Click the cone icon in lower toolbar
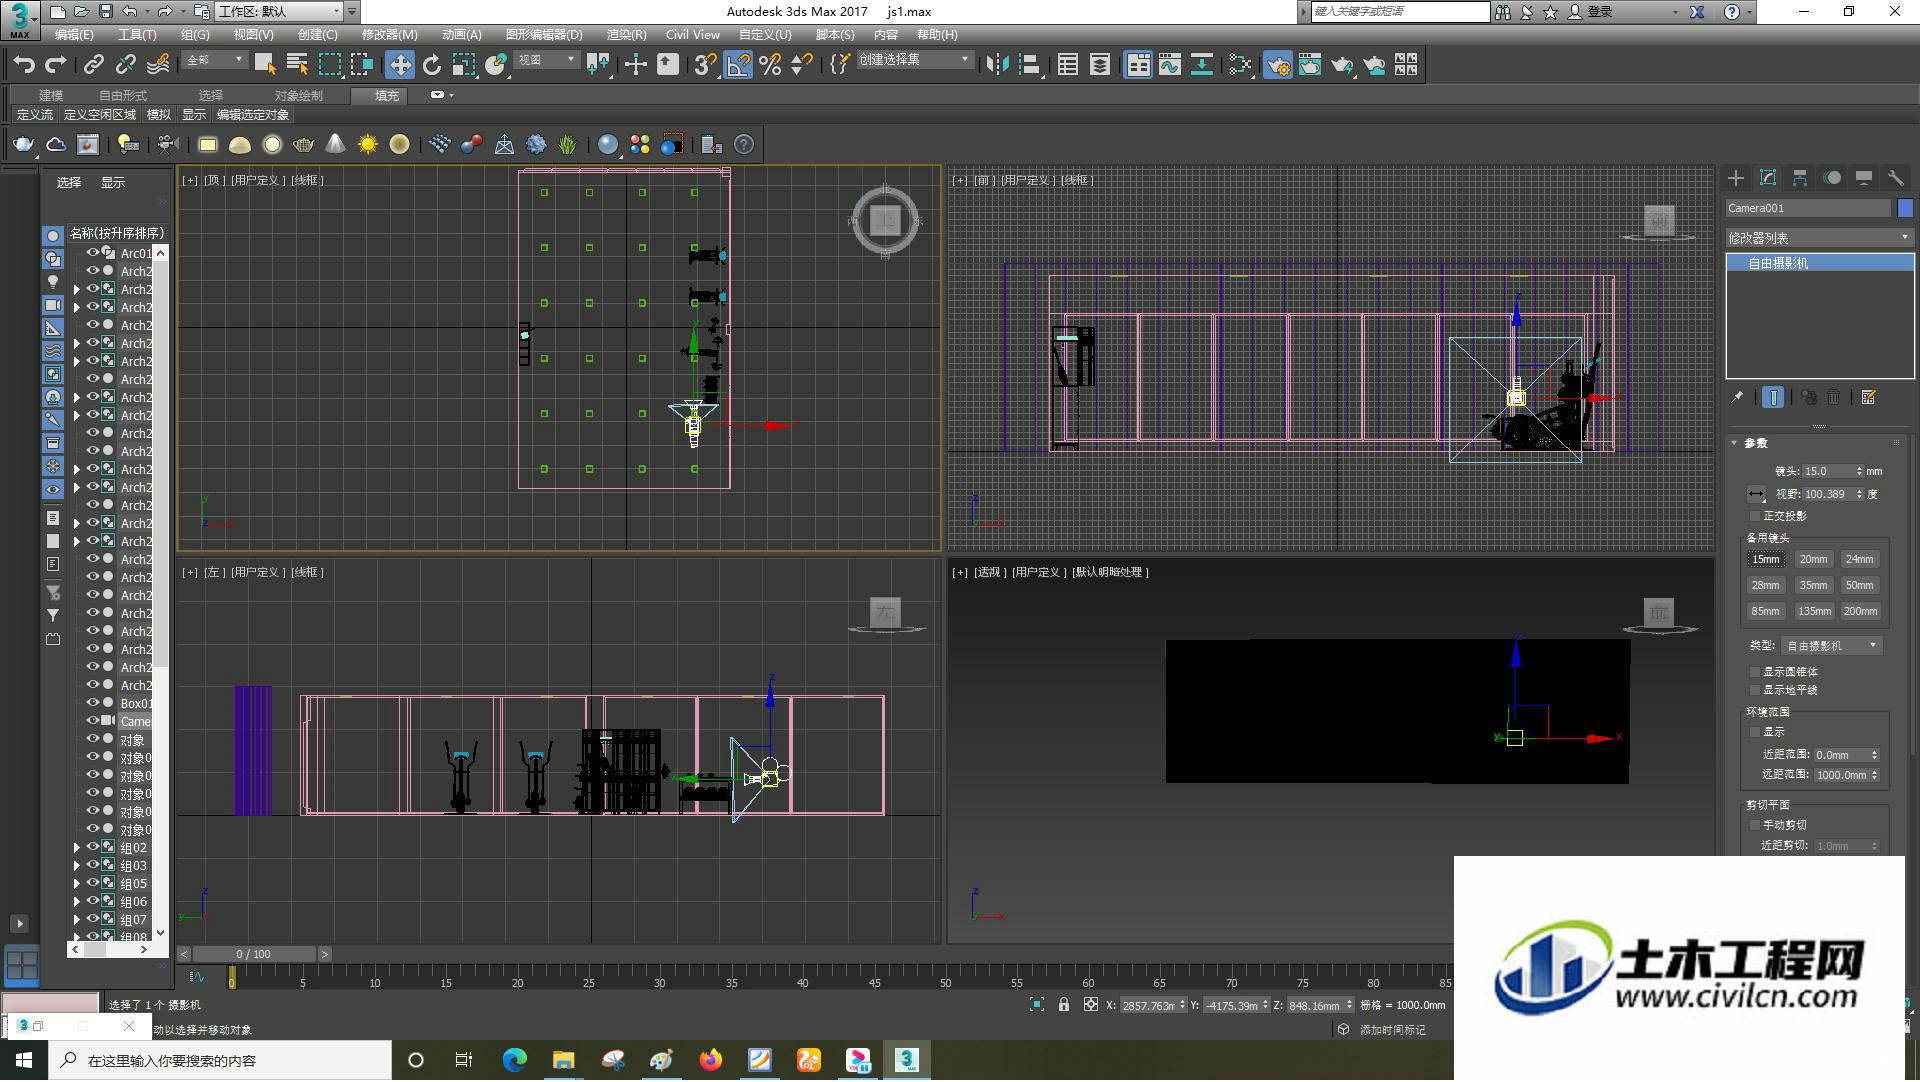Viewport: 1920px width, 1082px height. click(336, 145)
